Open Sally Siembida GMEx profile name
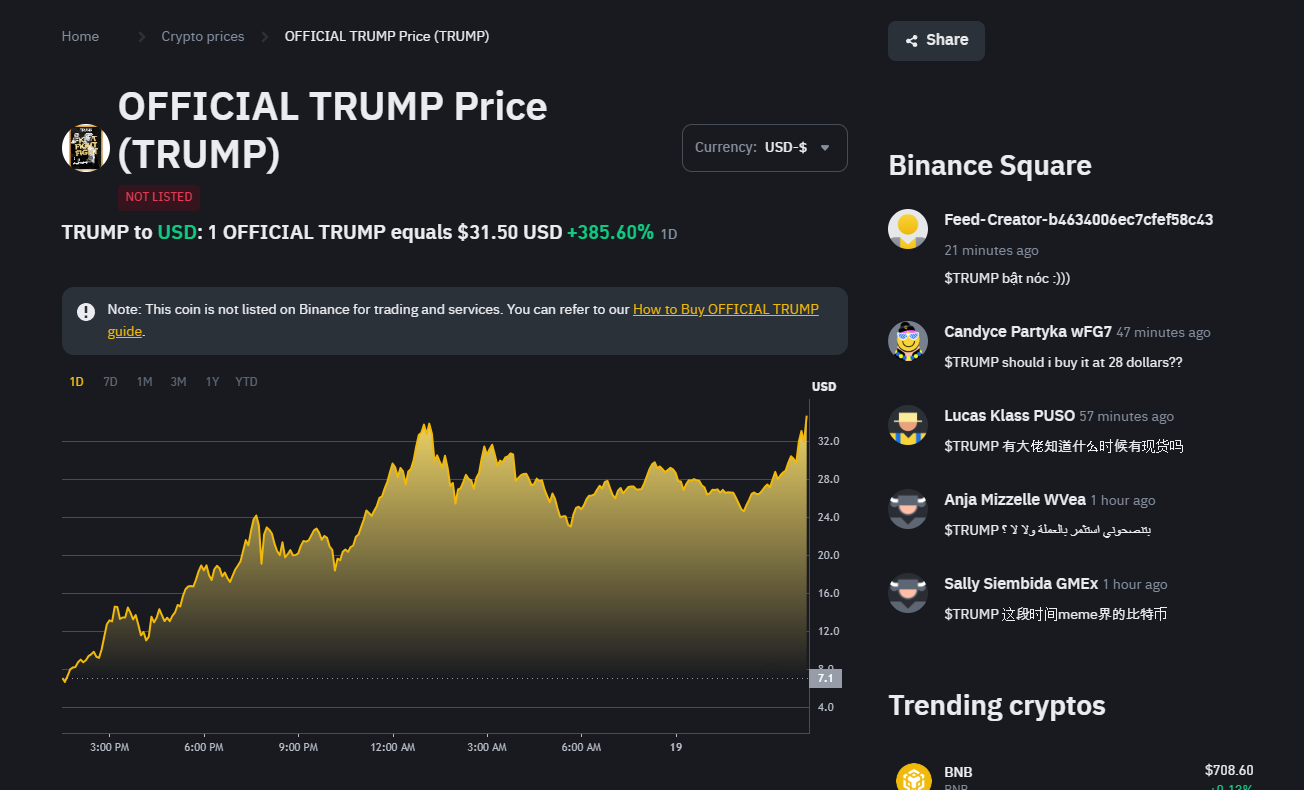 [1021, 584]
